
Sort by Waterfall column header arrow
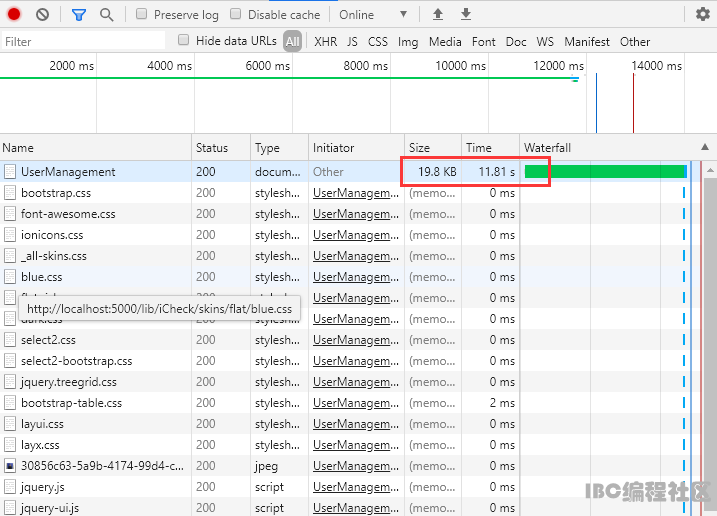point(706,148)
